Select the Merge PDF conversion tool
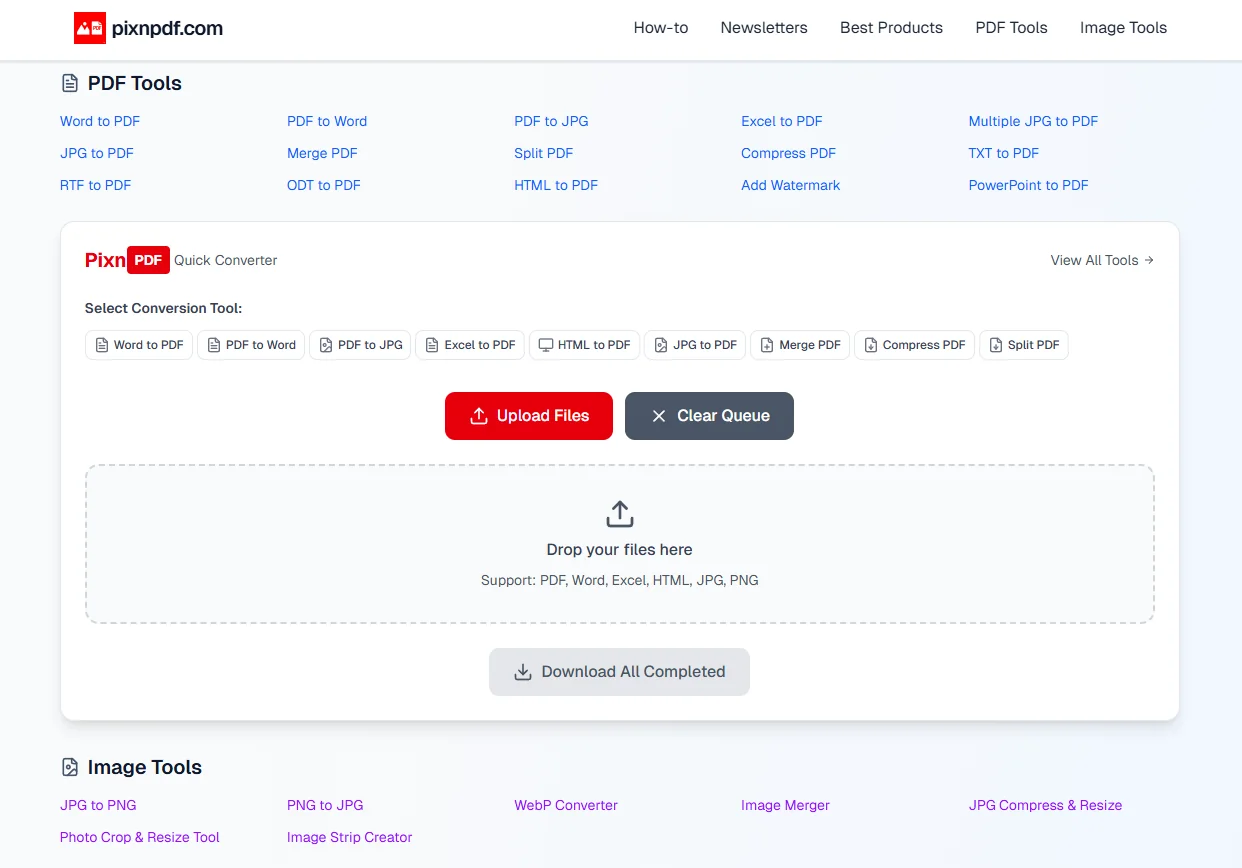 pos(800,344)
